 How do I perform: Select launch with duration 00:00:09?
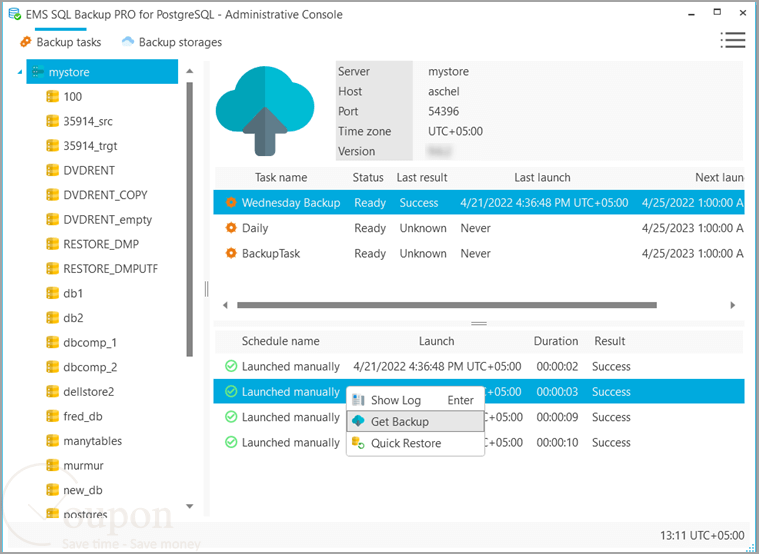point(479,417)
